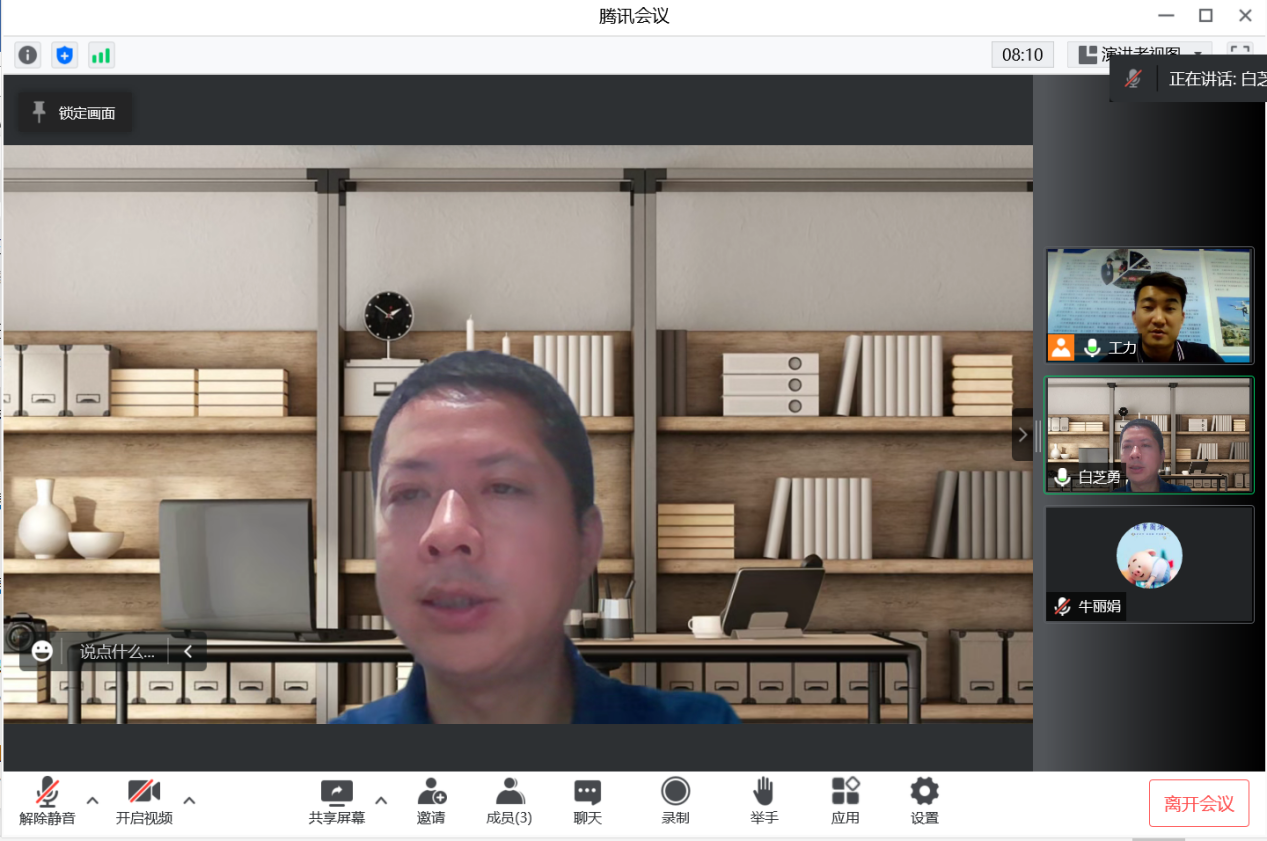Expand share options arrow beside 共享屏幕
Viewport: 1267px width, 841px height.
pos(381,800)
